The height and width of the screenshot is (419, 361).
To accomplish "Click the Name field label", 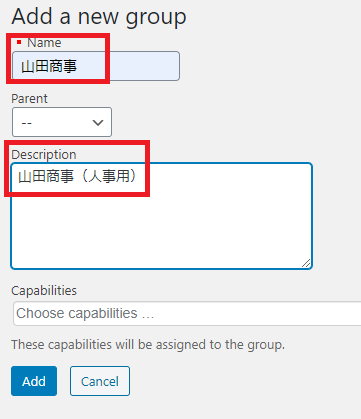I will tap(44, 43).
